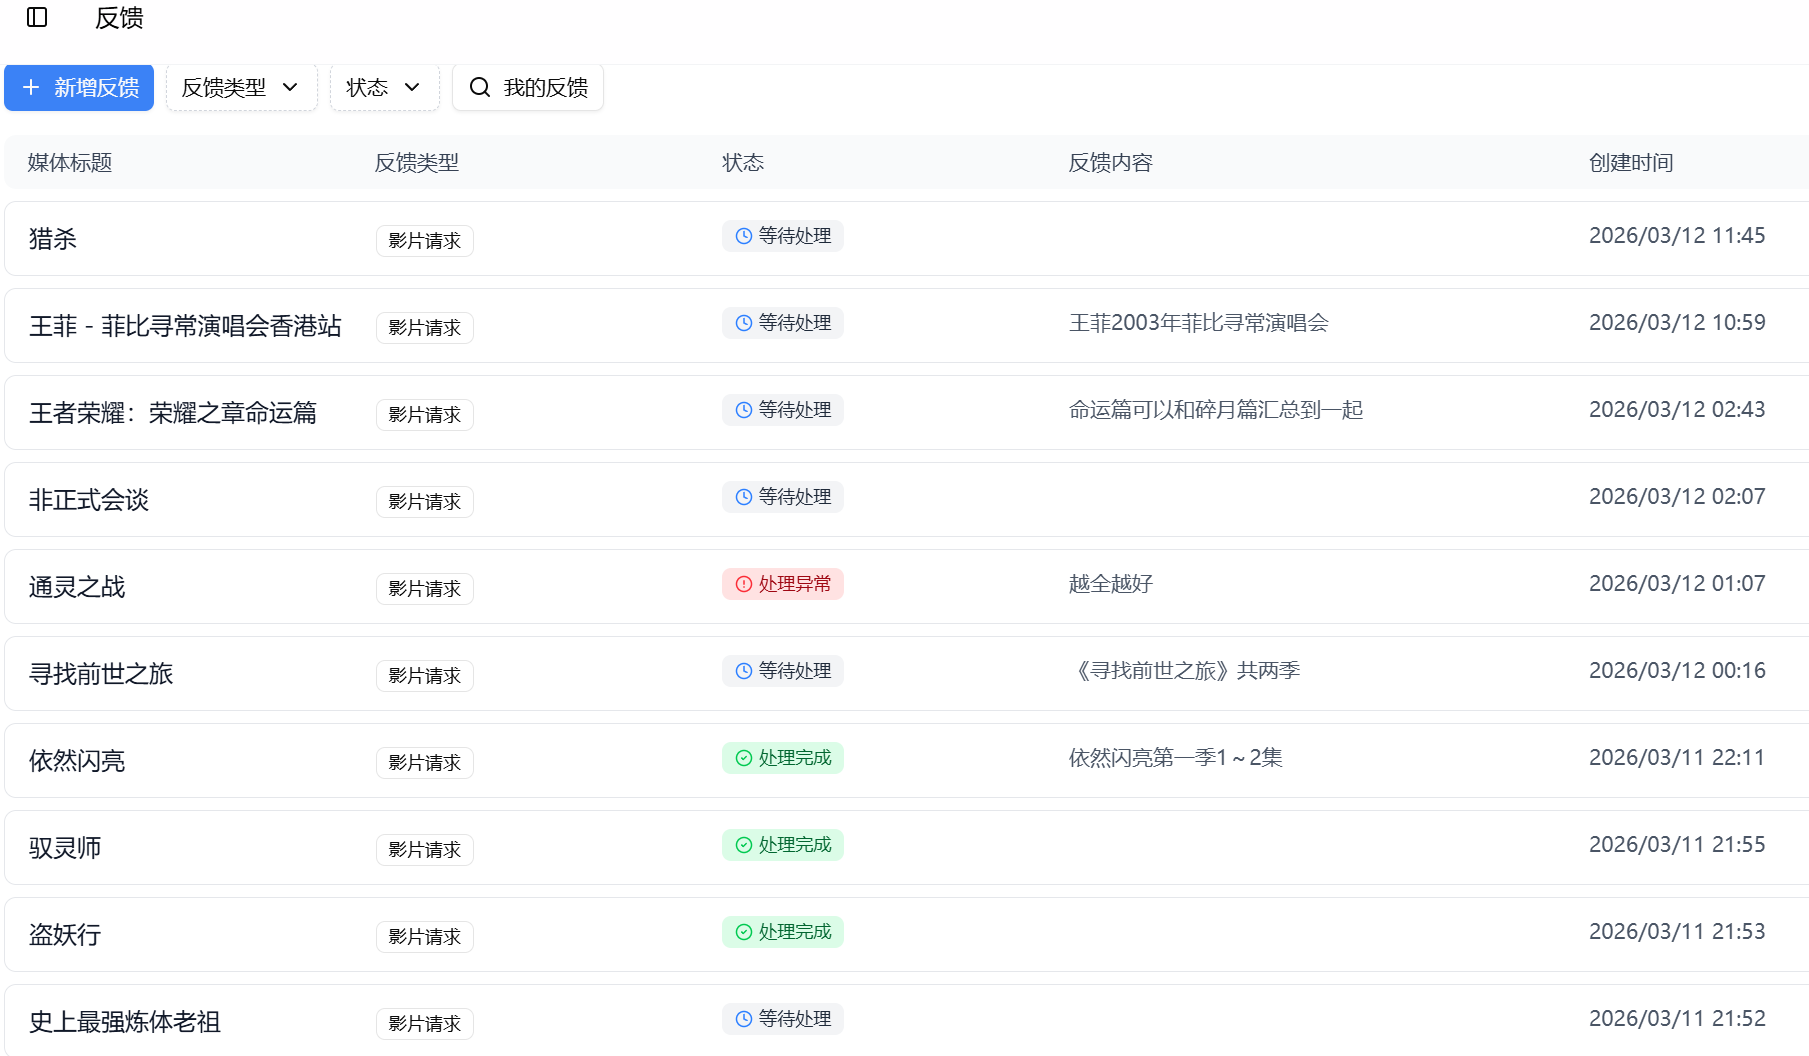The width and height of the screenshot is (1809, 1056).
Task: Expand the 状态 filter dropdown
Action: point(384,88)
